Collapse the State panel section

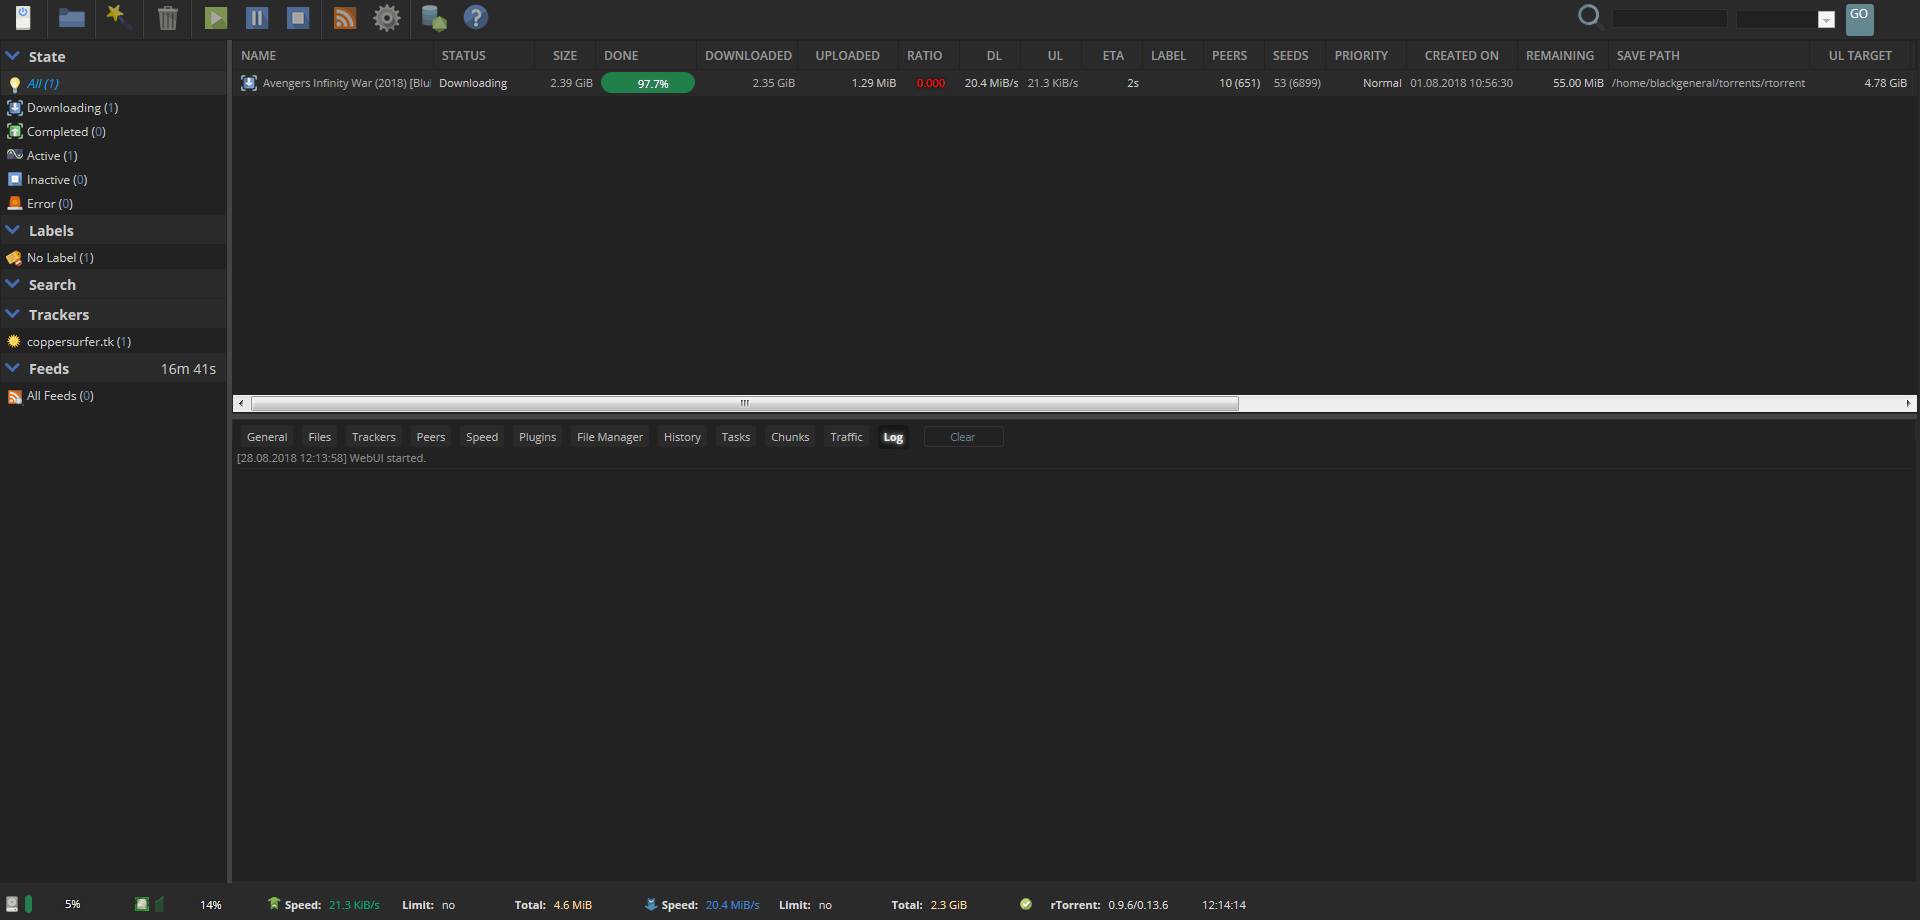click(x=13, y=57)
